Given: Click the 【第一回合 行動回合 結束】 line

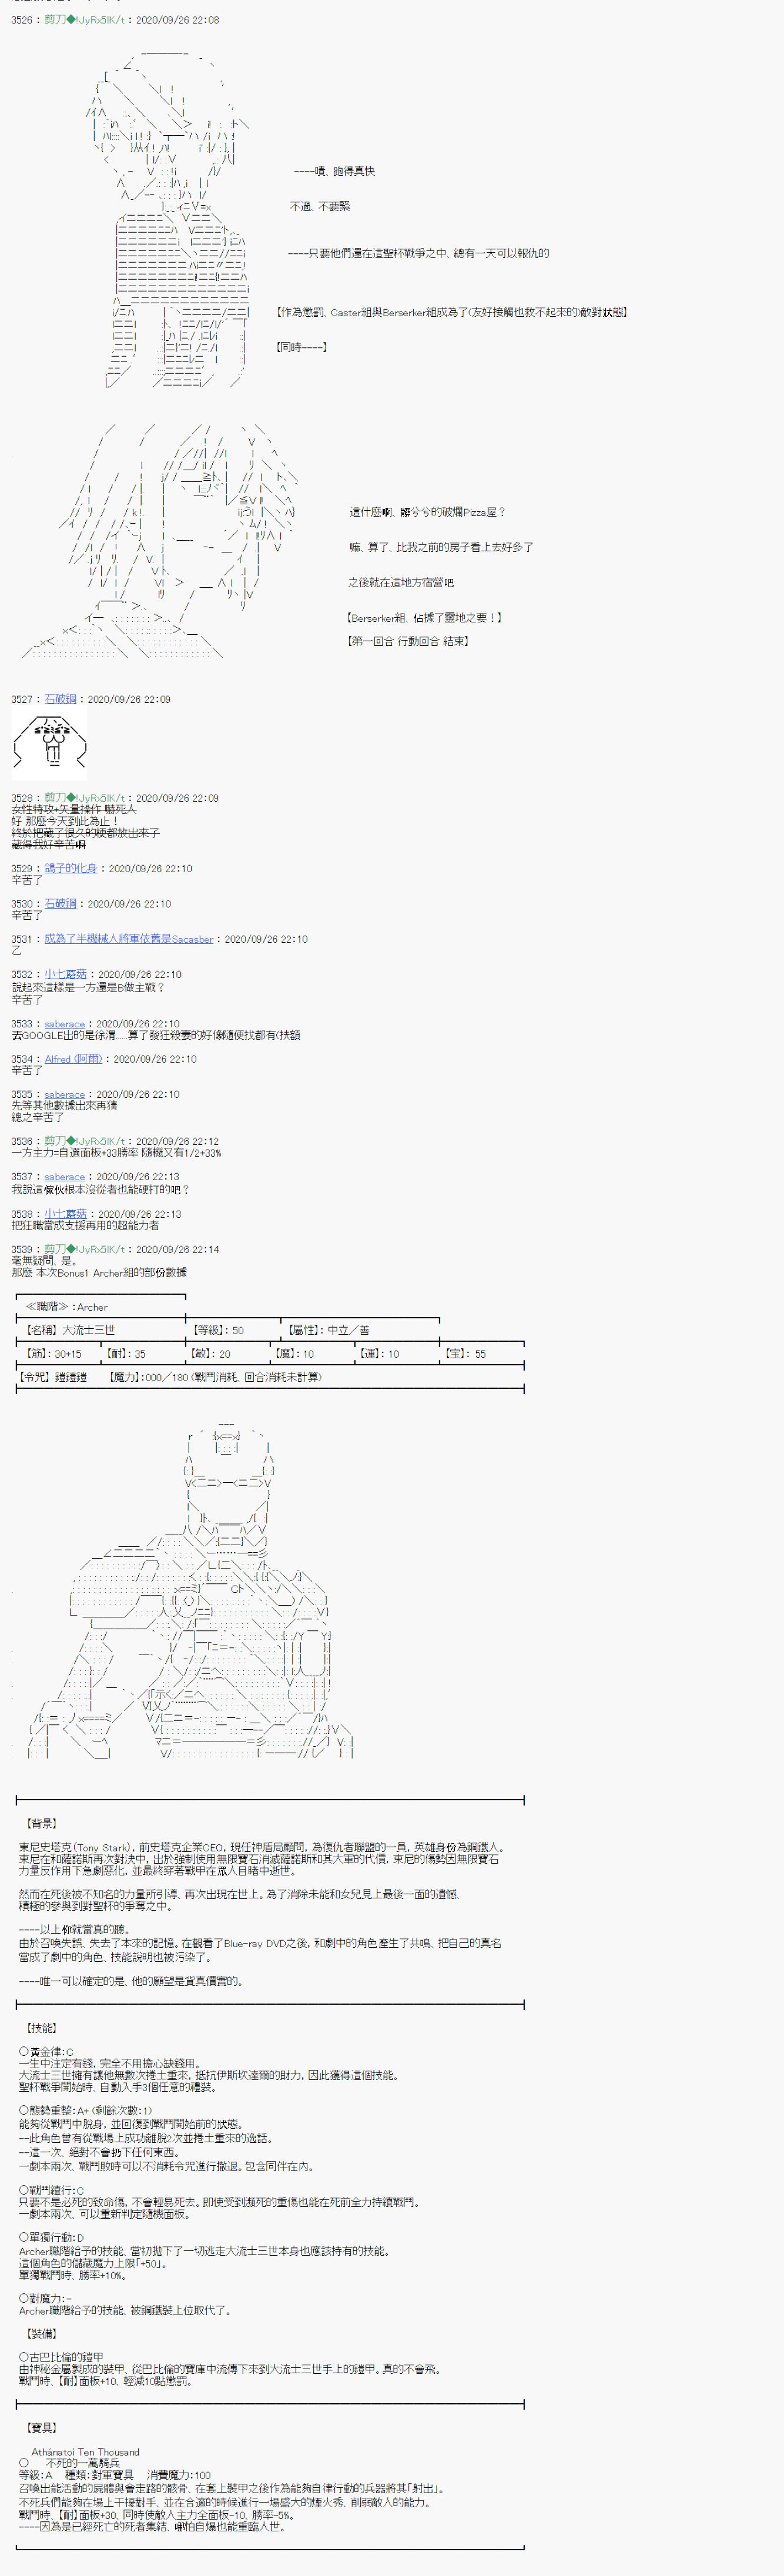Looking at the screenshot, I should tap(407, 641).
